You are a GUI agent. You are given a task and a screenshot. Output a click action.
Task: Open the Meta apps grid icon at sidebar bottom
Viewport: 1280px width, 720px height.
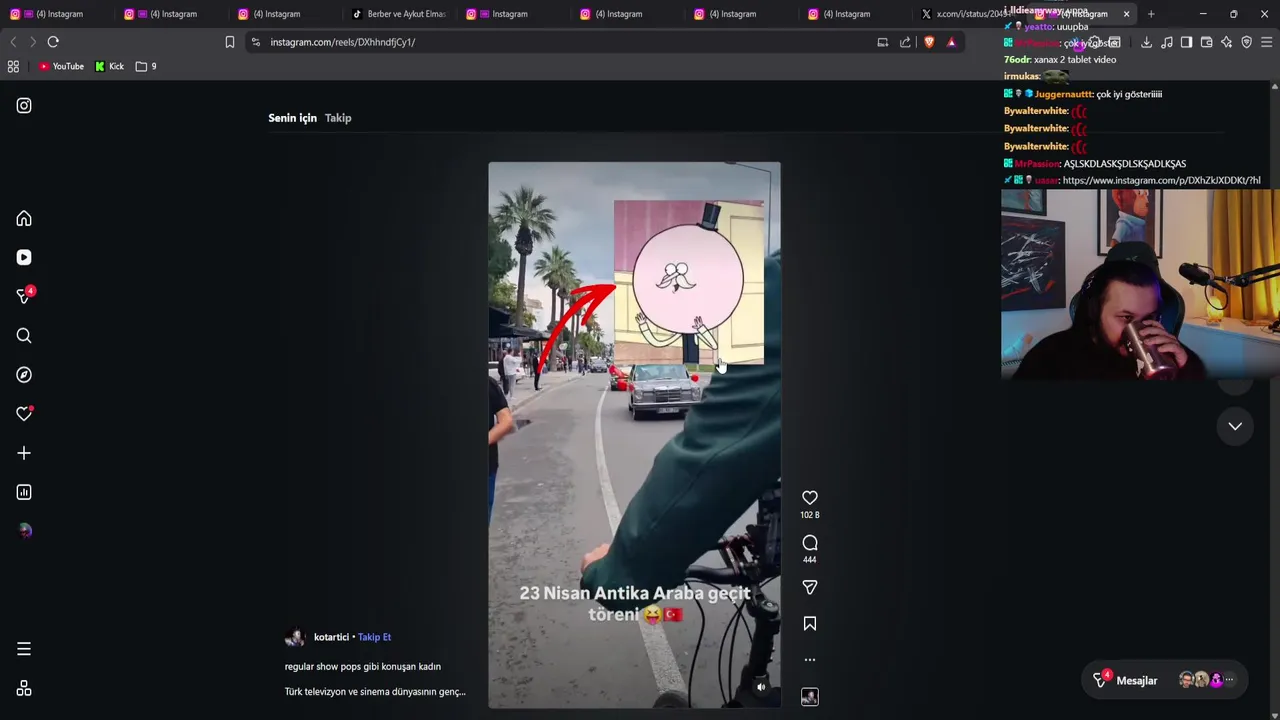[x=24, y=688]
